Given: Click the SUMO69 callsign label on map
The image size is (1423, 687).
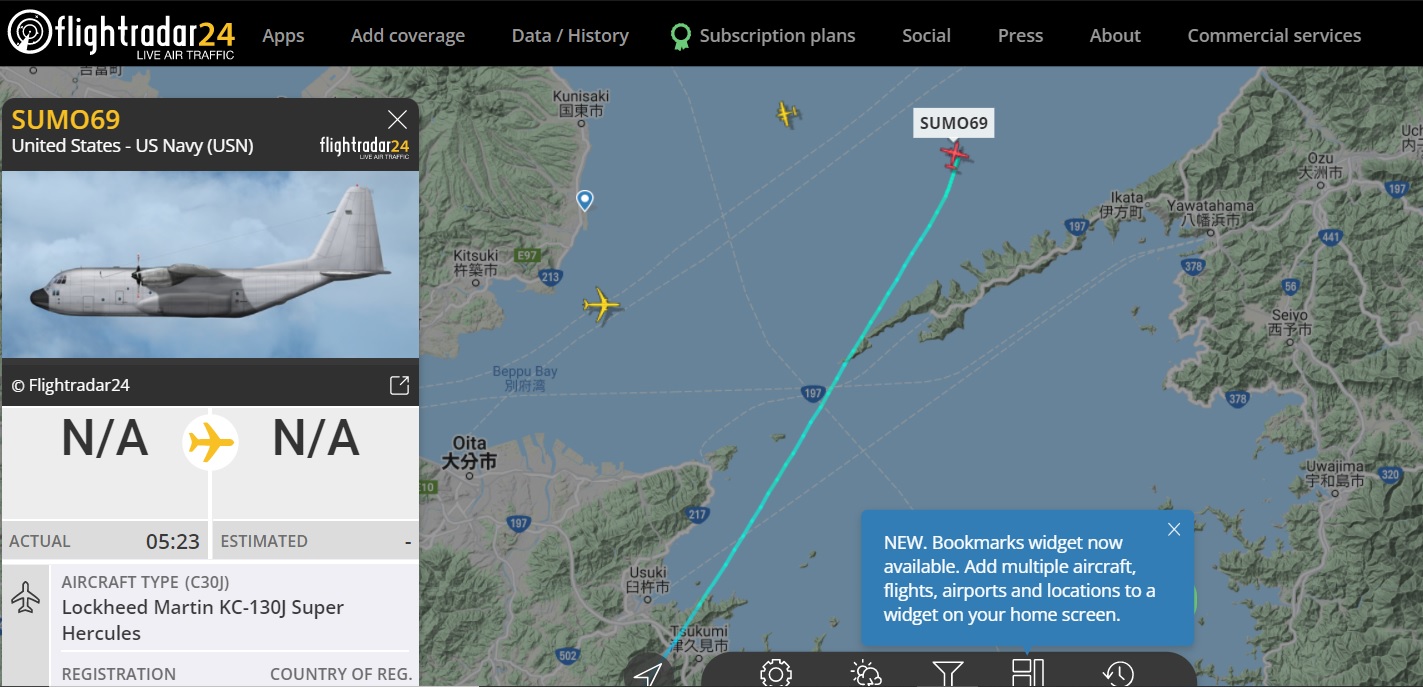Looking at the screenshot, I should tap(954, 123).
